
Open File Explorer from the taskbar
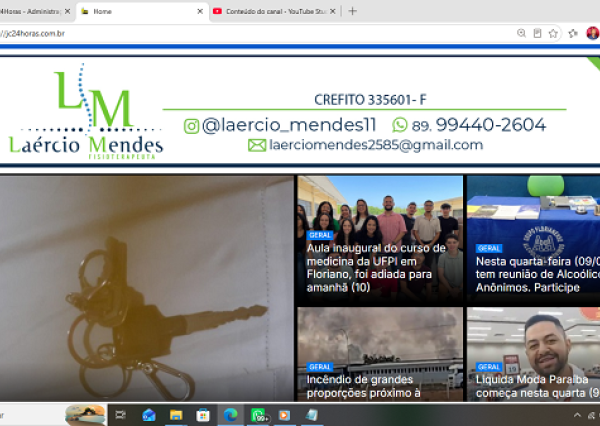tap(176, 415)
